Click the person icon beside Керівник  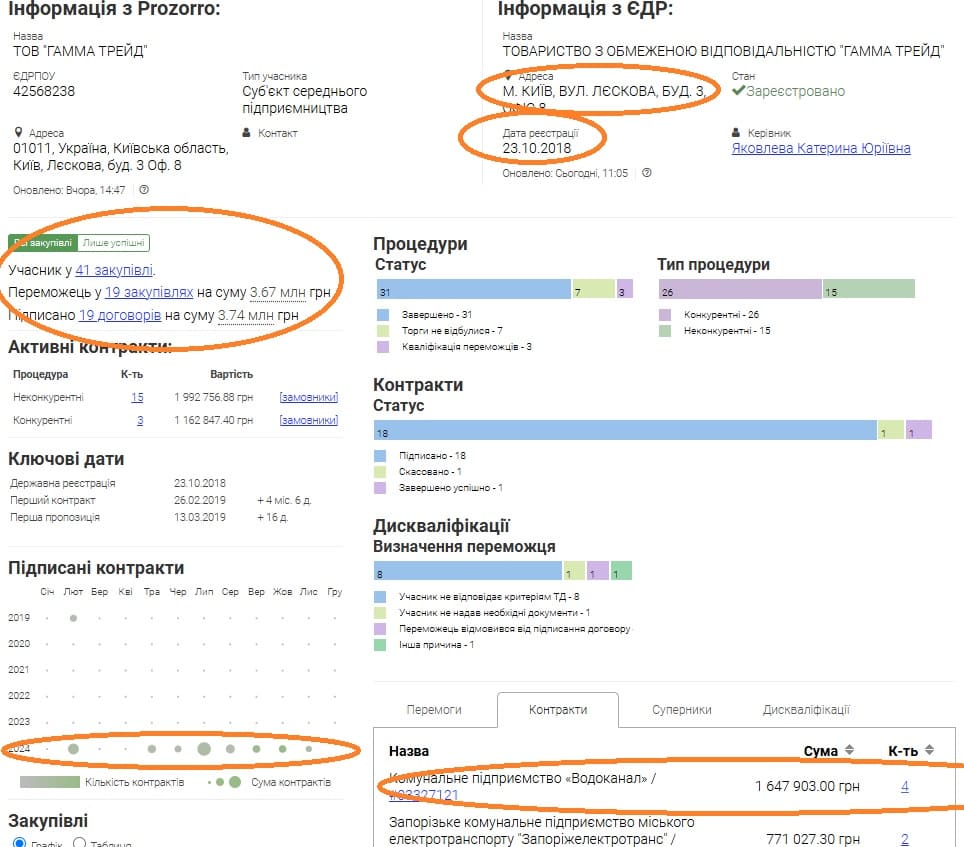(x=737, y=133)
